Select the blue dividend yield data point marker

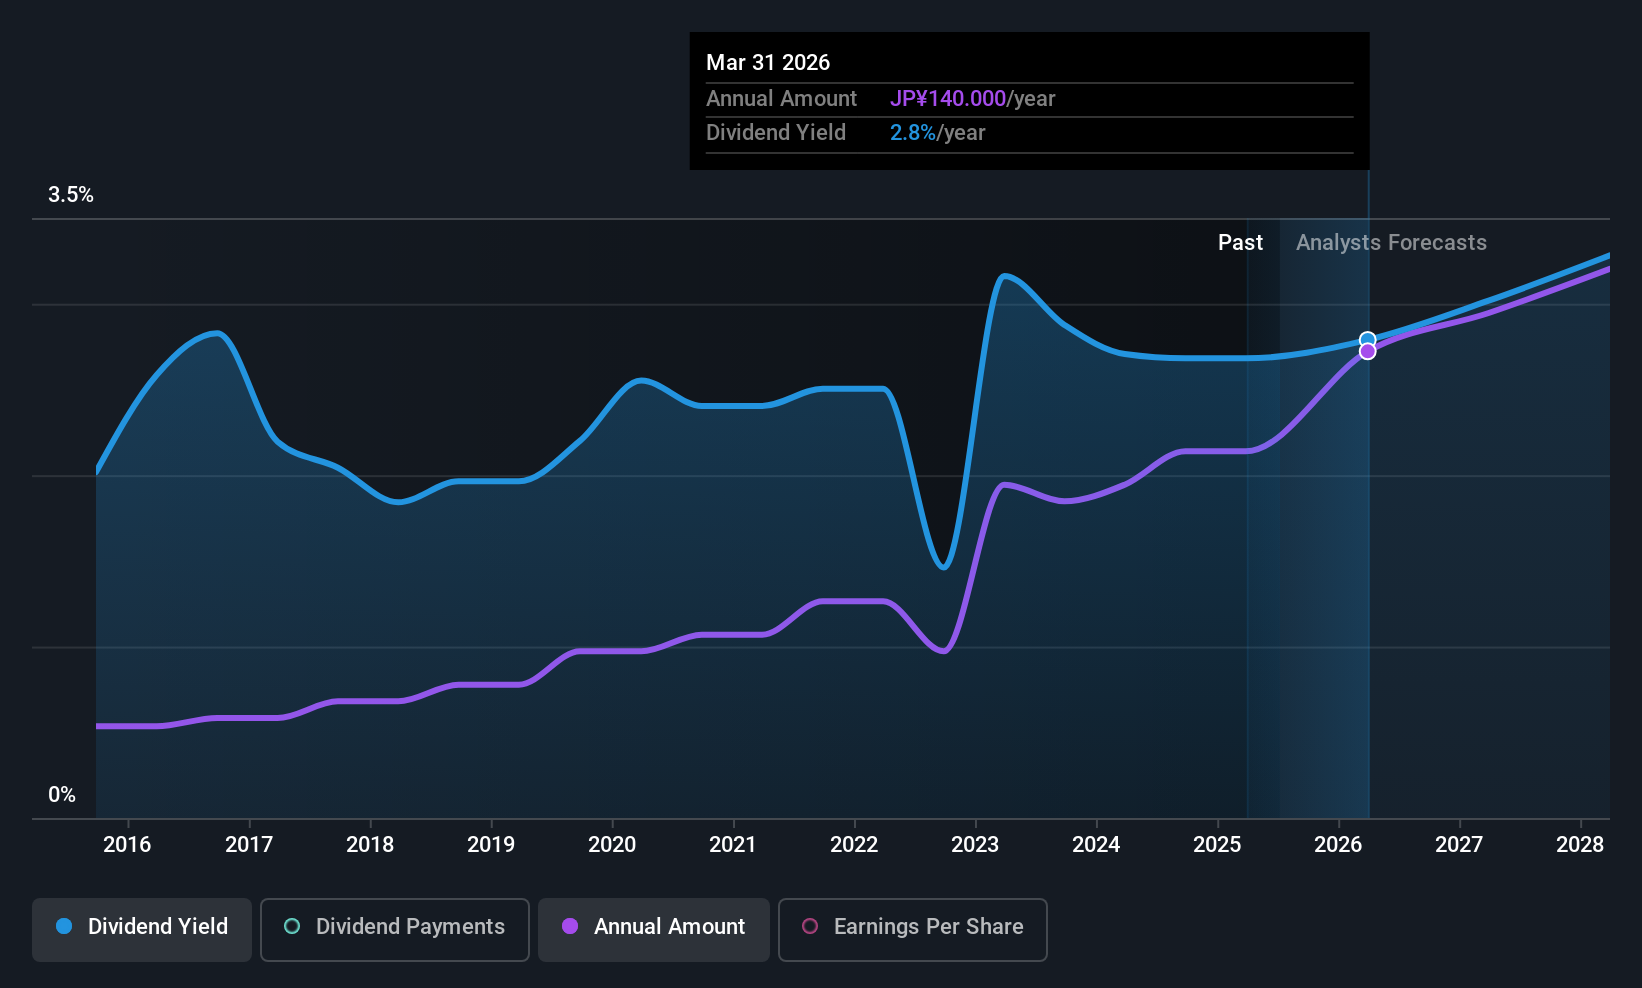(1367, 340)
